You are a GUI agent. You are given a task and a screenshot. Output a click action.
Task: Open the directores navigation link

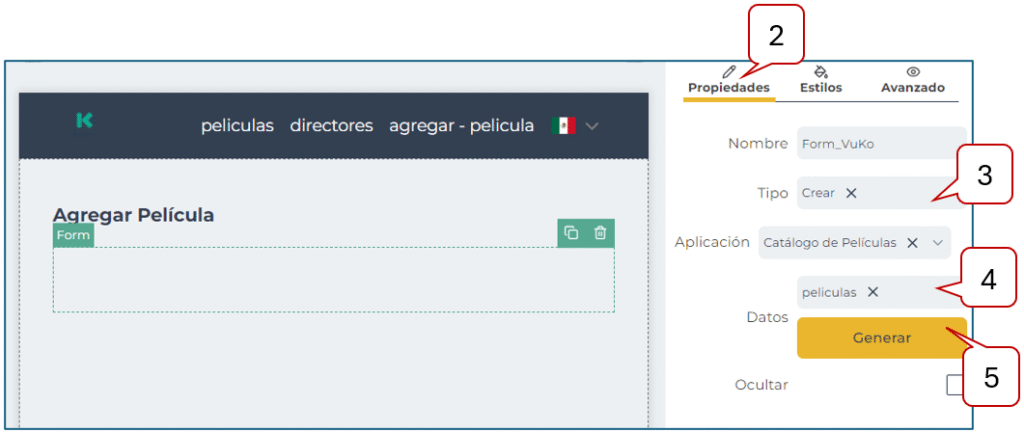(331, 126)
